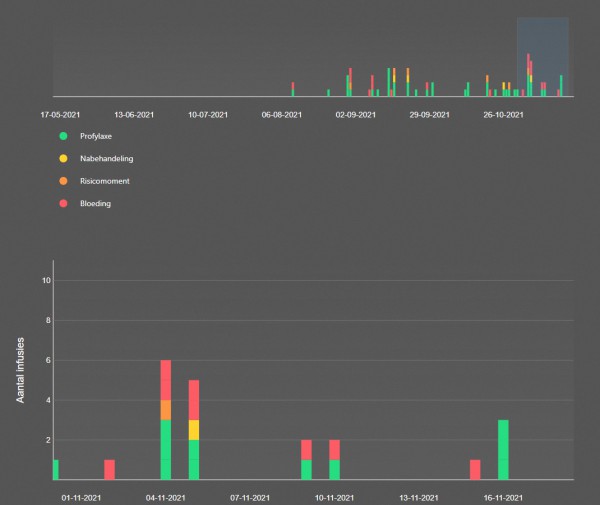Click the 13-11-2021 label on detail axis
This screenshot has width=600, height=505.
pos(420,496)
